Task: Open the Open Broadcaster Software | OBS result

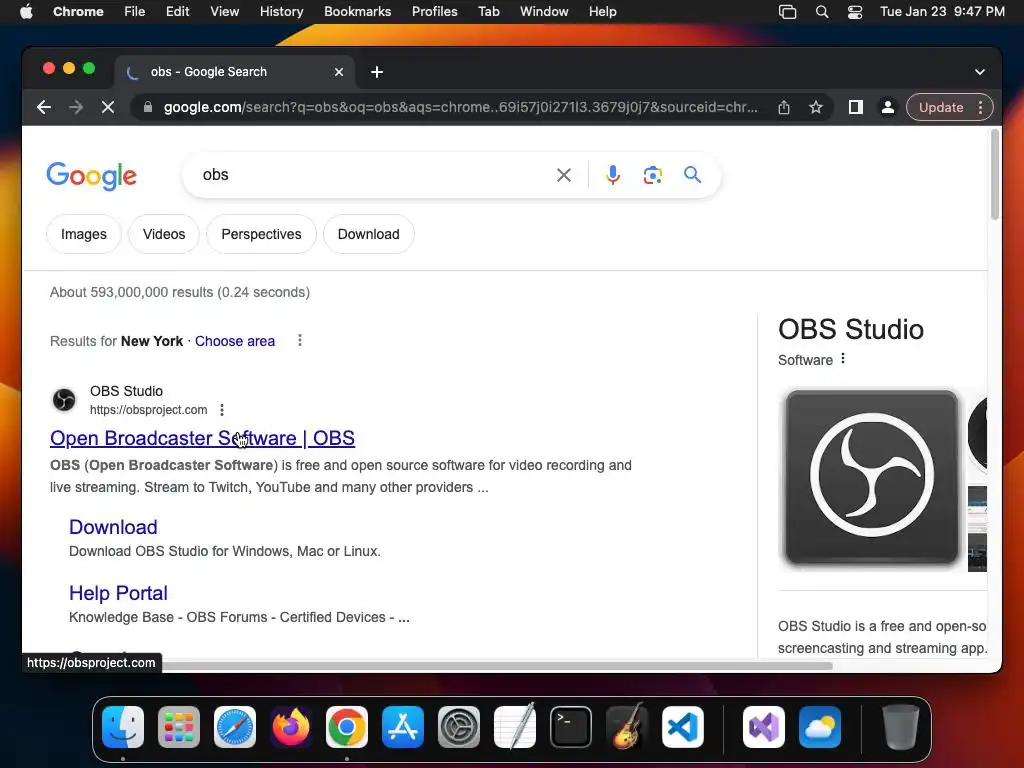Action: tap(202, 438)
